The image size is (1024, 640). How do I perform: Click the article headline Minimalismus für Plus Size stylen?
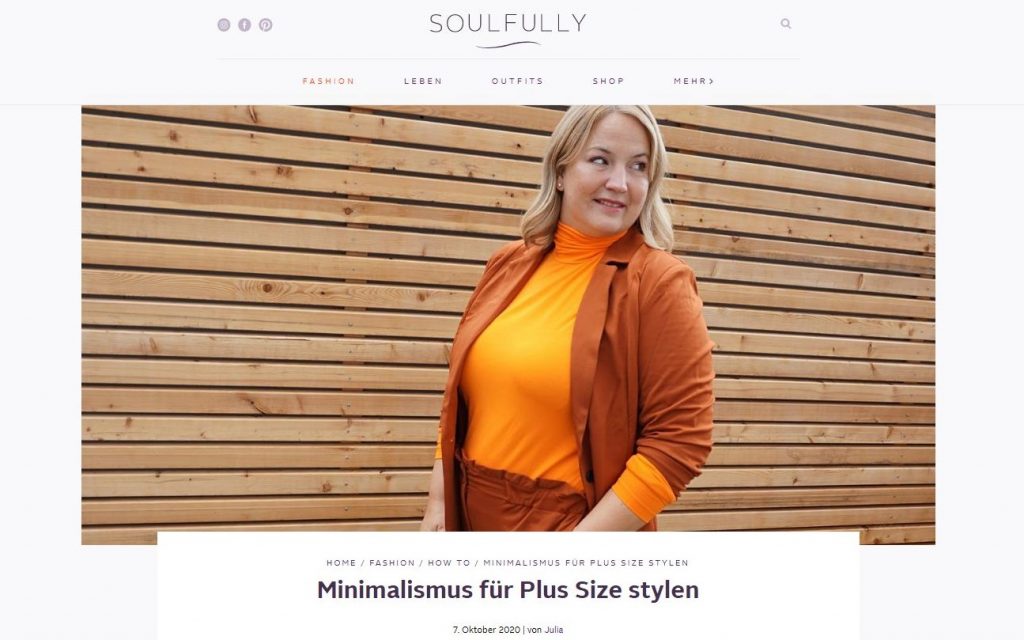click(x=508, y=590)
